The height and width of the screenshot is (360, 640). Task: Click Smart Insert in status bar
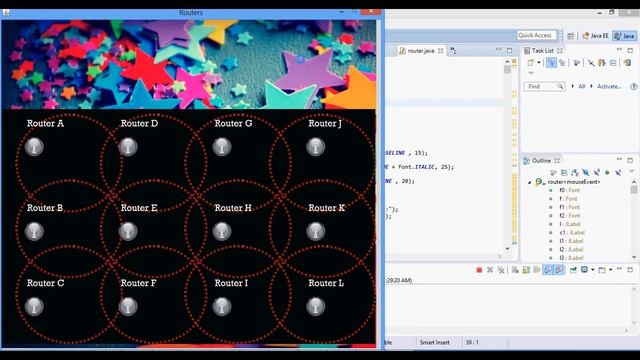[434, 342]
